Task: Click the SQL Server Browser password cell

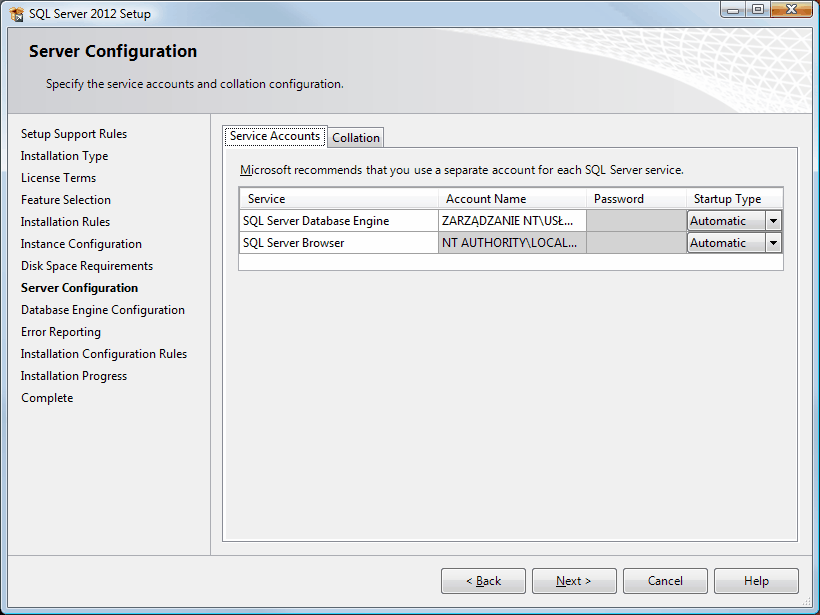Action: pos(636,243)
